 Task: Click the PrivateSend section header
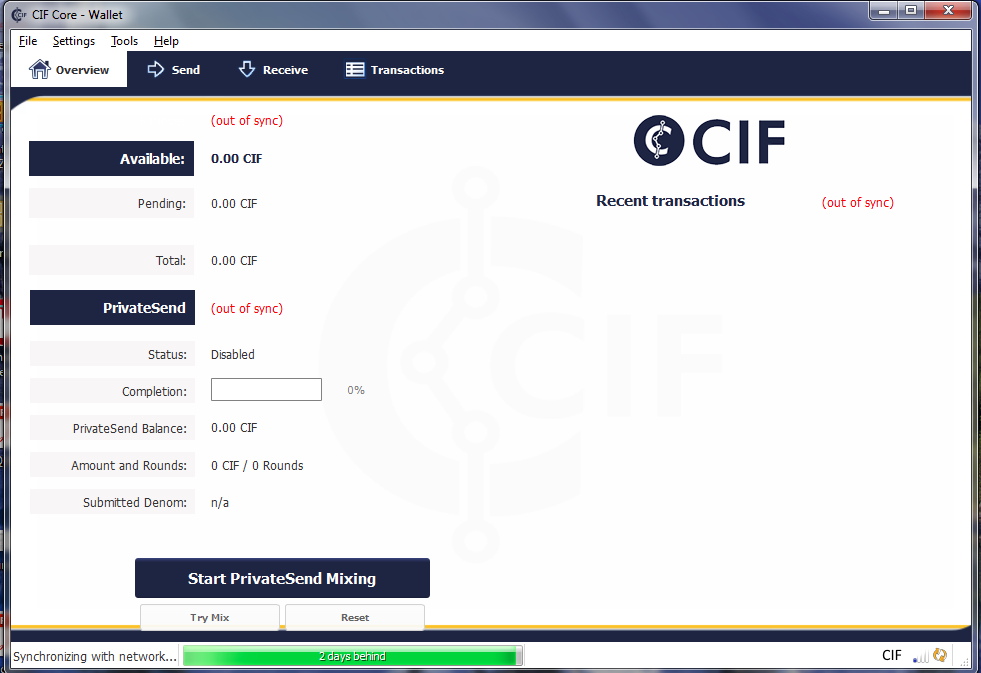point(113,308)
